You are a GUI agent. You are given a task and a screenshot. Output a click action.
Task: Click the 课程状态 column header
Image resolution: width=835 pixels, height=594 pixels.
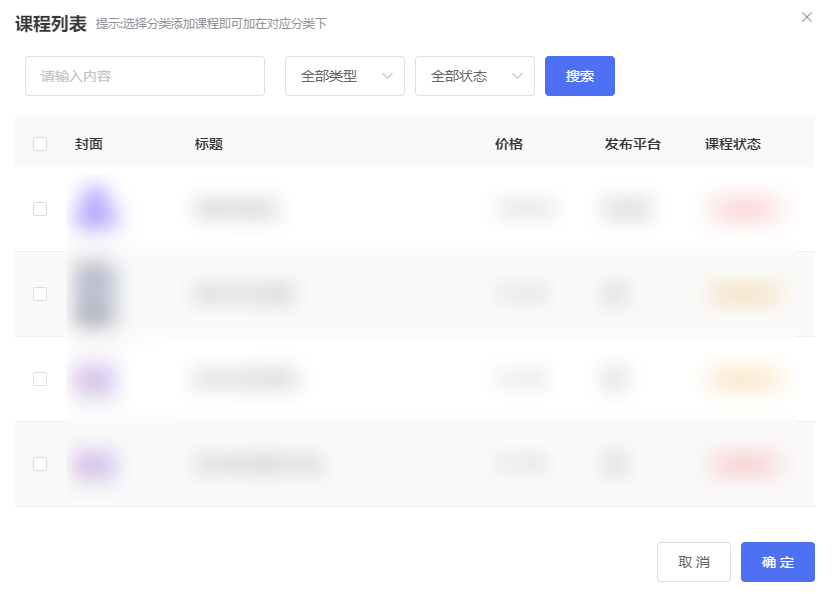[x=732, y=144]
